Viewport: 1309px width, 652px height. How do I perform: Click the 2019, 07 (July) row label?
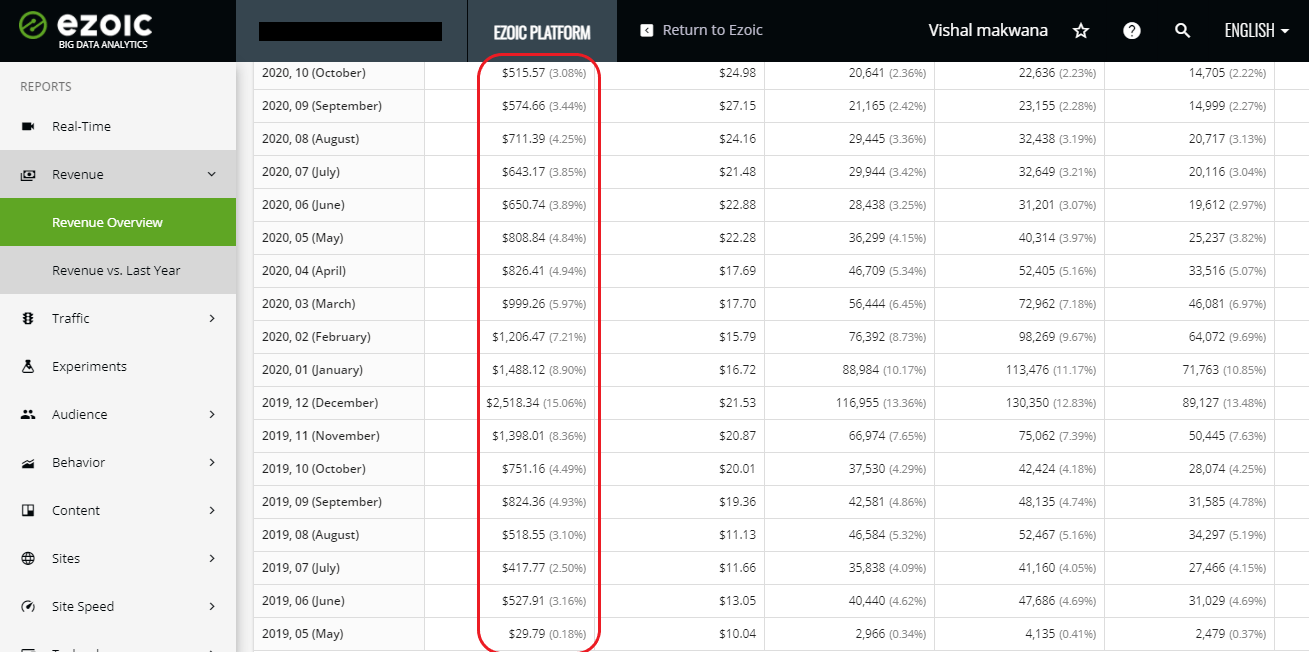click(301, 568)
